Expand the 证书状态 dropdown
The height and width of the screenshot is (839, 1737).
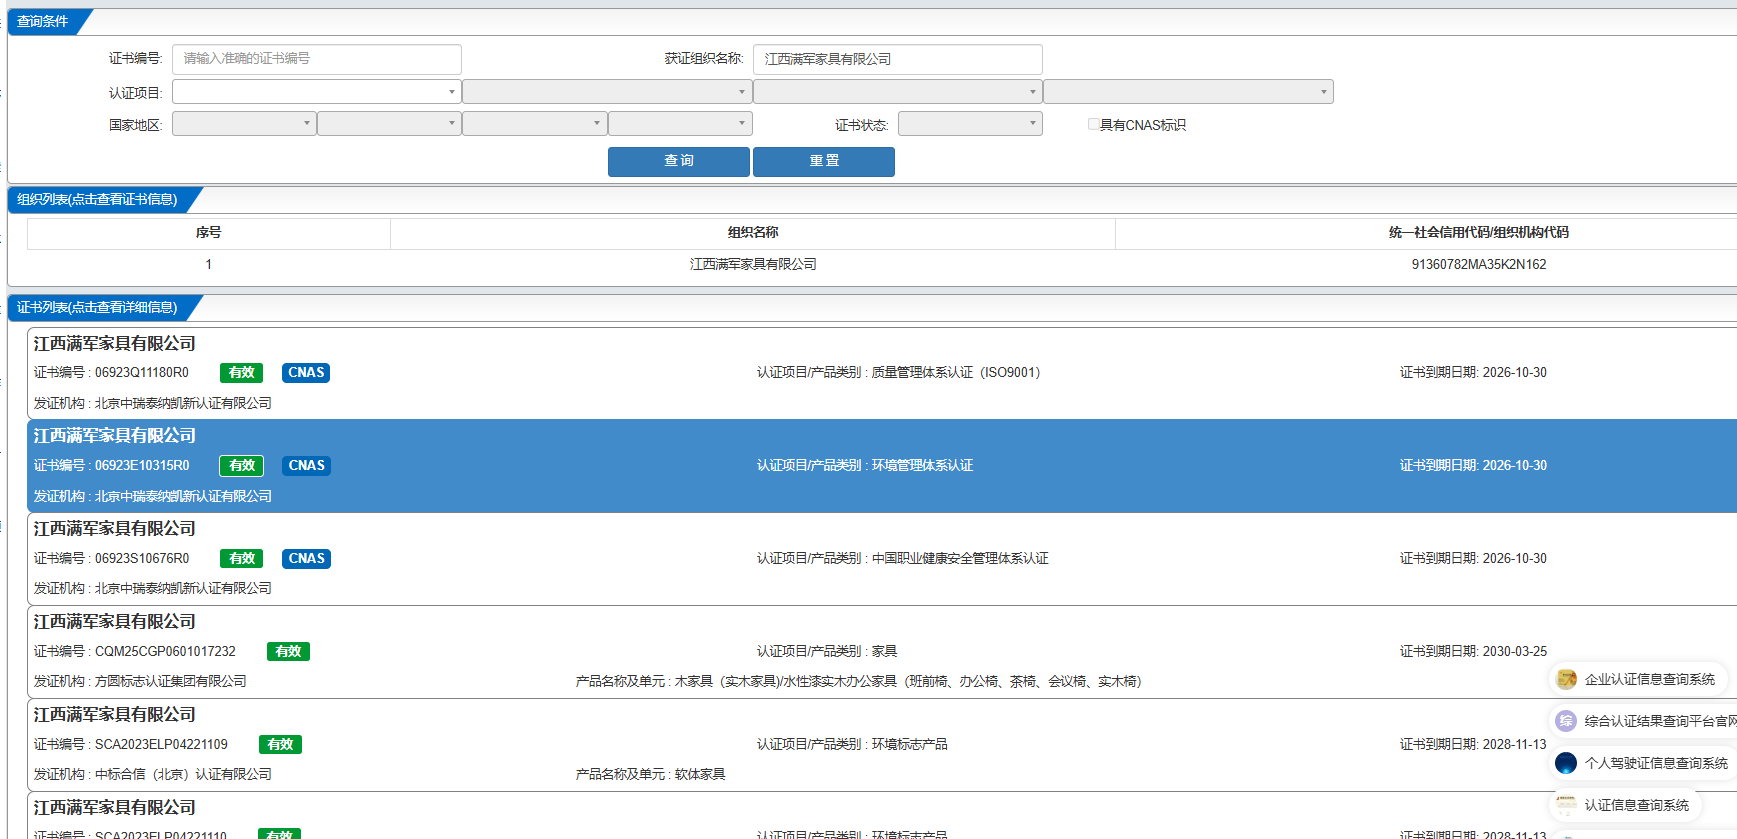click(x=970, y=124)
